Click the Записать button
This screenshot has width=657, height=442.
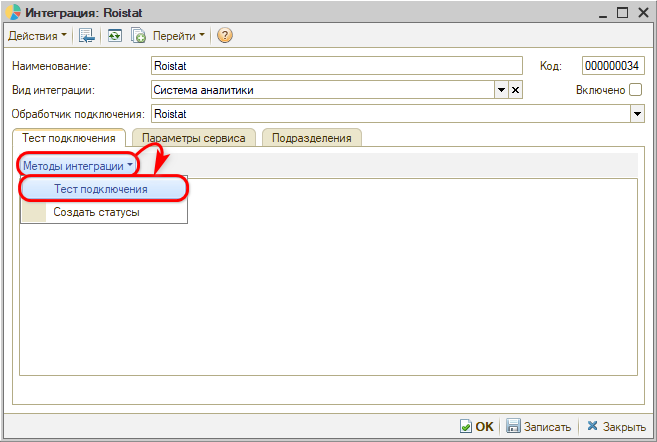[538, 426]
